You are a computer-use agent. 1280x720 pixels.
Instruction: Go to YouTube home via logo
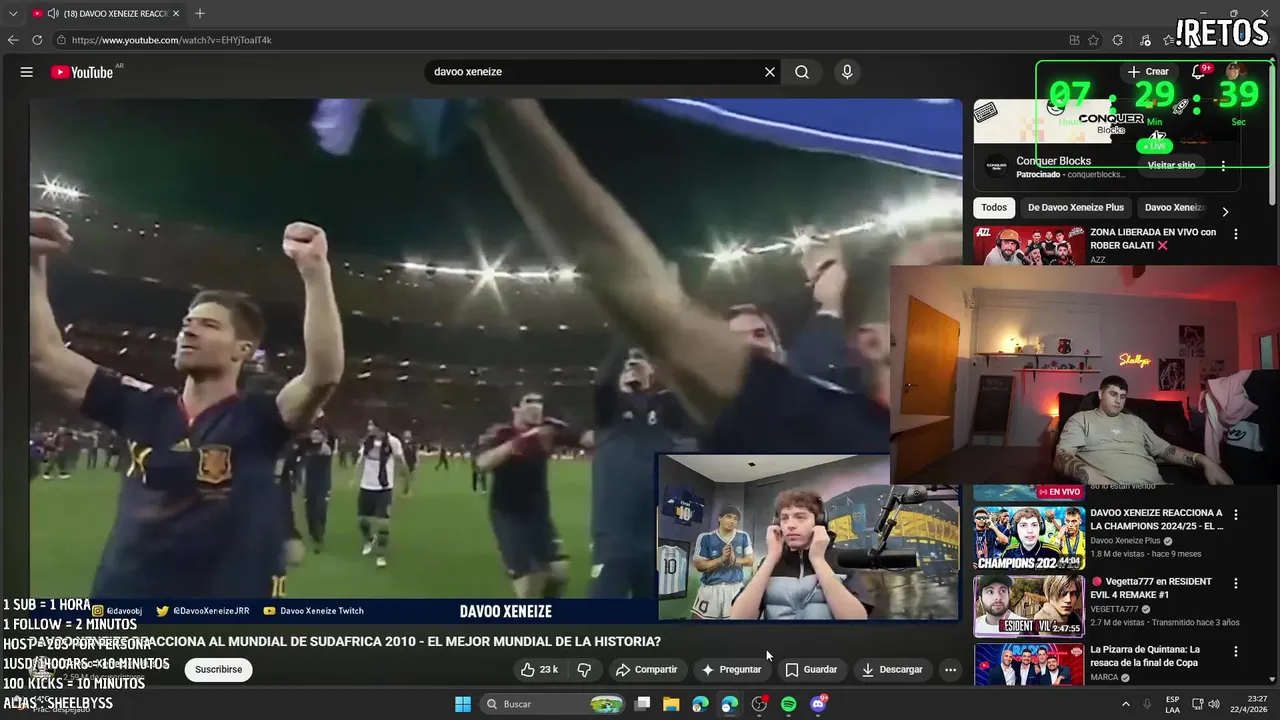click(82, 72)
